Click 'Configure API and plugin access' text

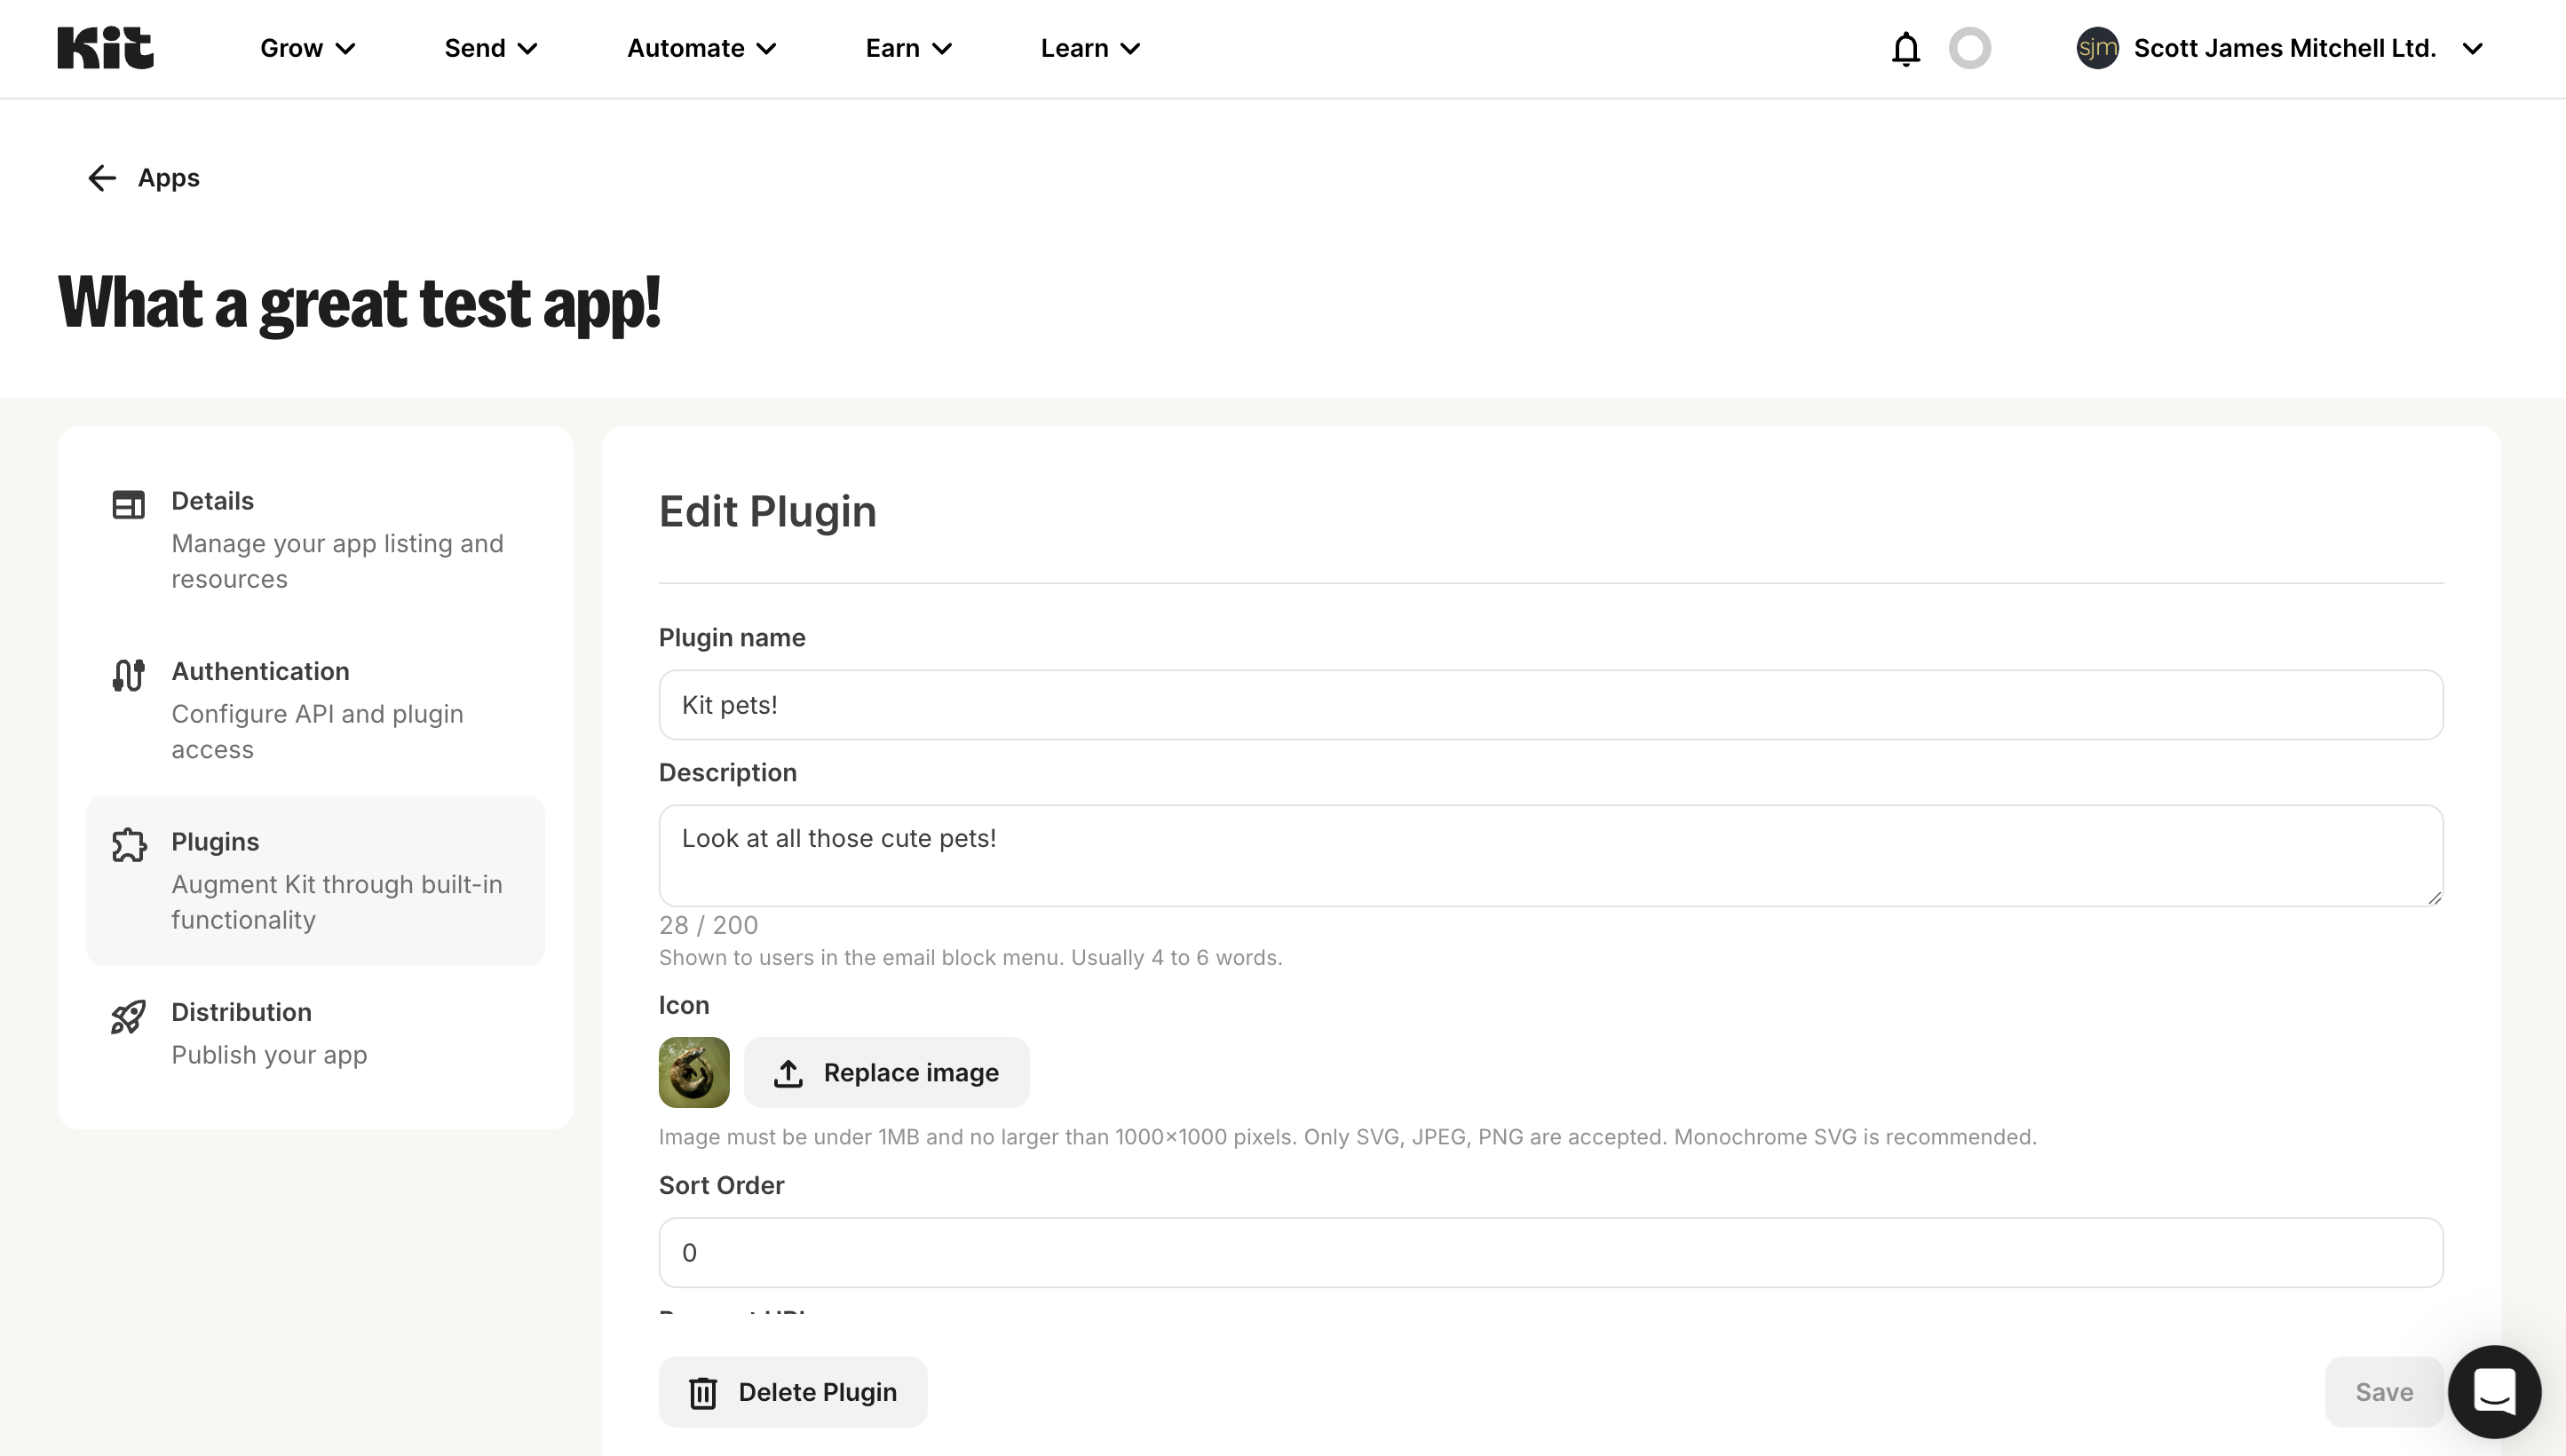[x=317, y=731]
